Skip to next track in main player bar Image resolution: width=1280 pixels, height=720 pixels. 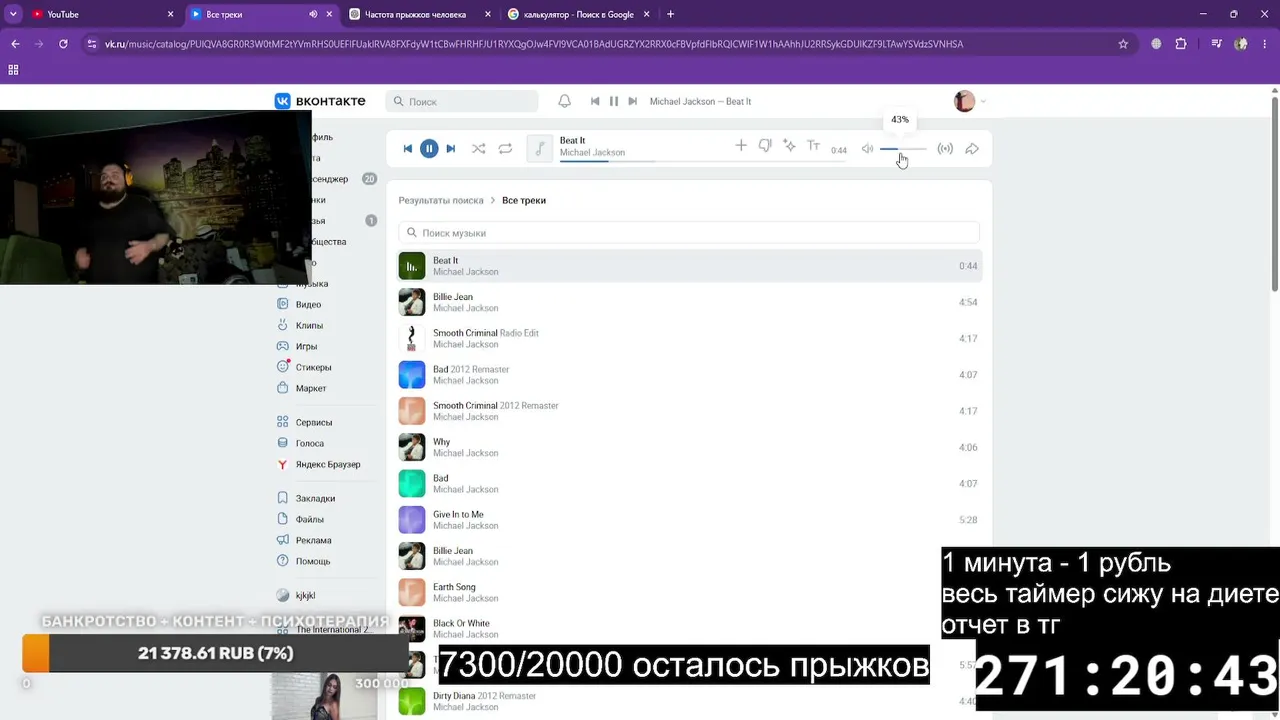coord(450,149)
